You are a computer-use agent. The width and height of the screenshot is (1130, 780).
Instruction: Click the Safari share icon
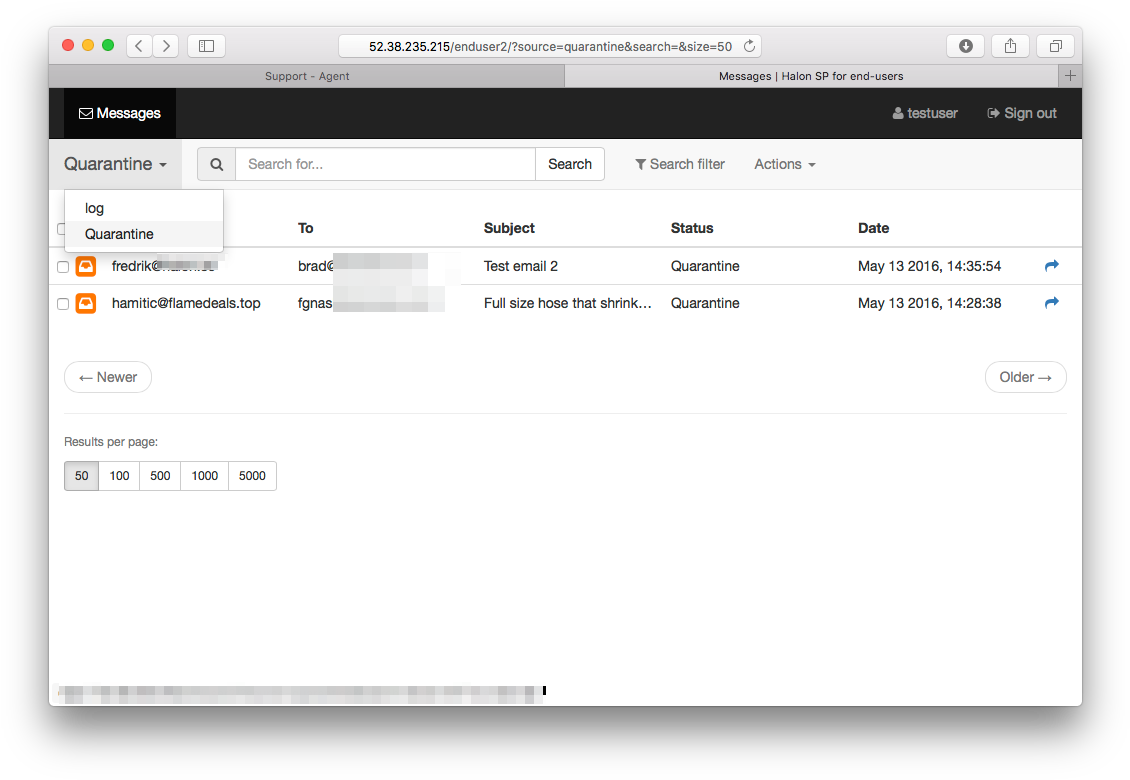(x=1010, y=46)
